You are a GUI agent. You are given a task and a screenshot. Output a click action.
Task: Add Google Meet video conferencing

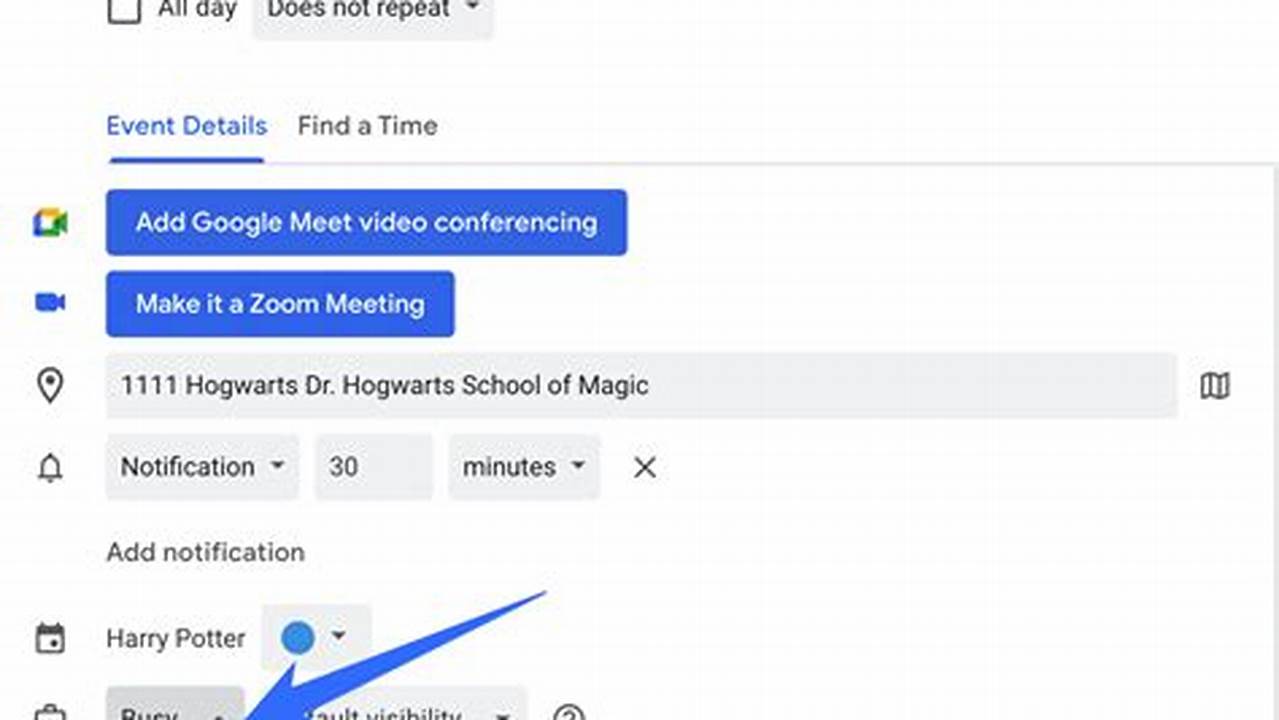(366, 222)
